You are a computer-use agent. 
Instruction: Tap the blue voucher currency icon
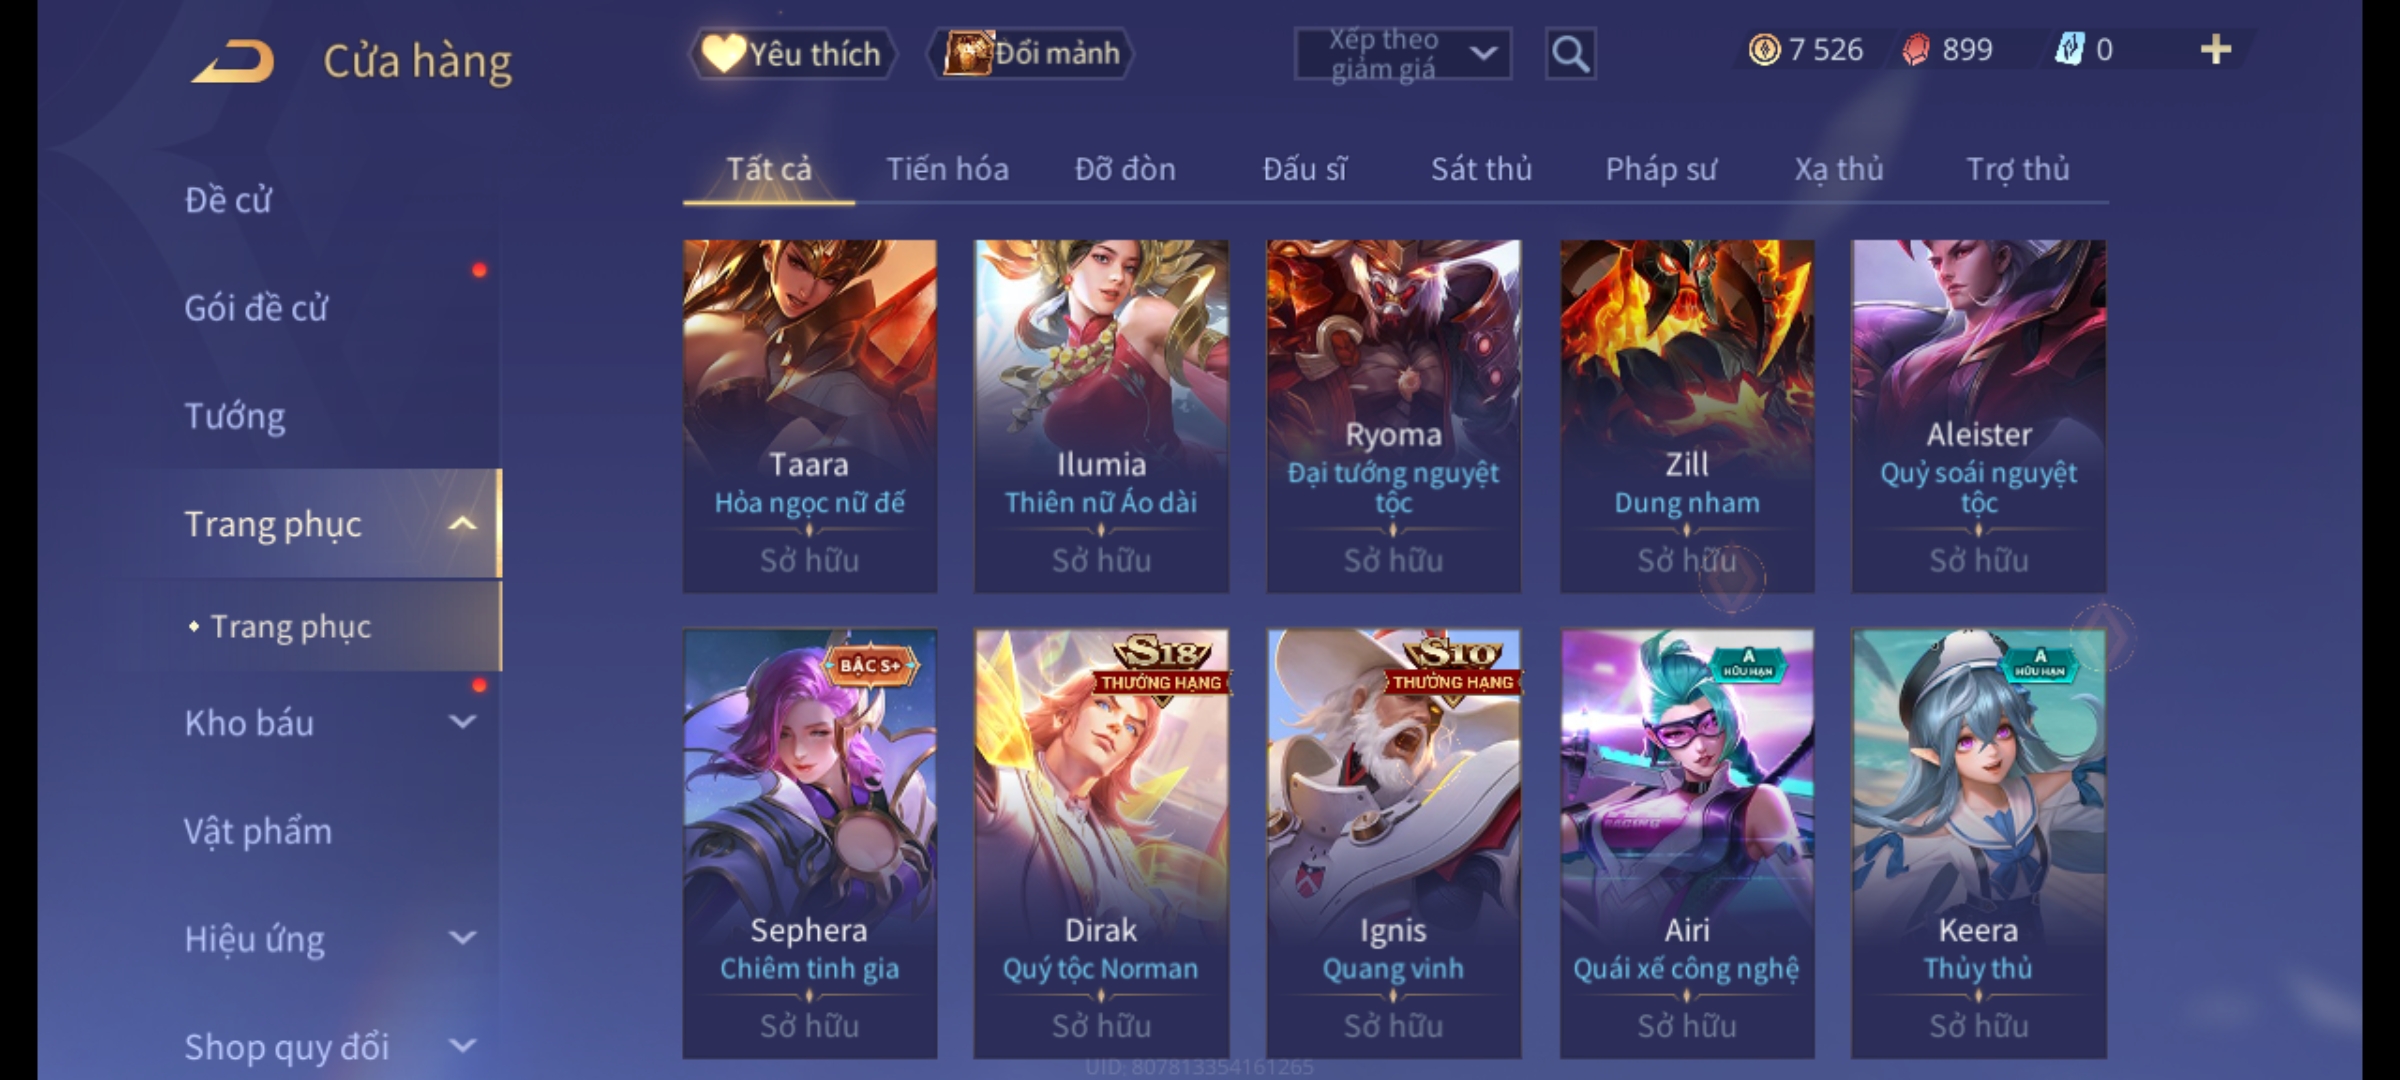(x=2068, y=49)
